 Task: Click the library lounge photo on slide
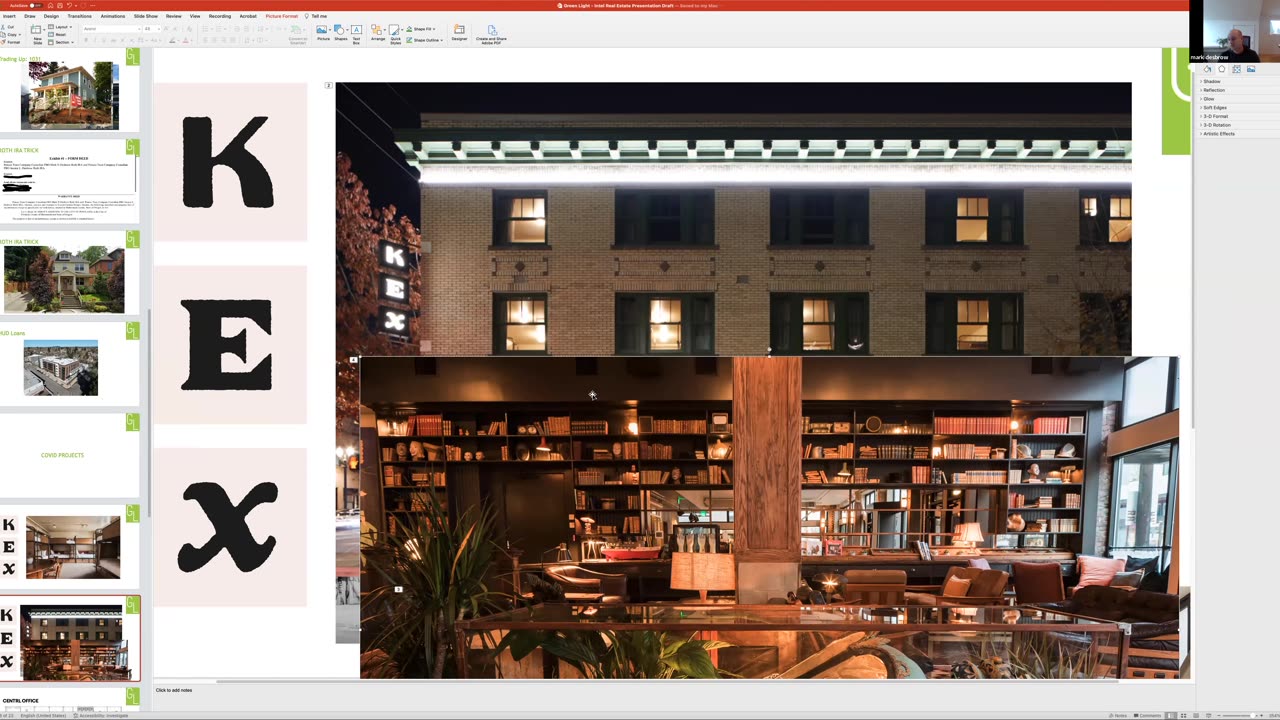point(769,518)
